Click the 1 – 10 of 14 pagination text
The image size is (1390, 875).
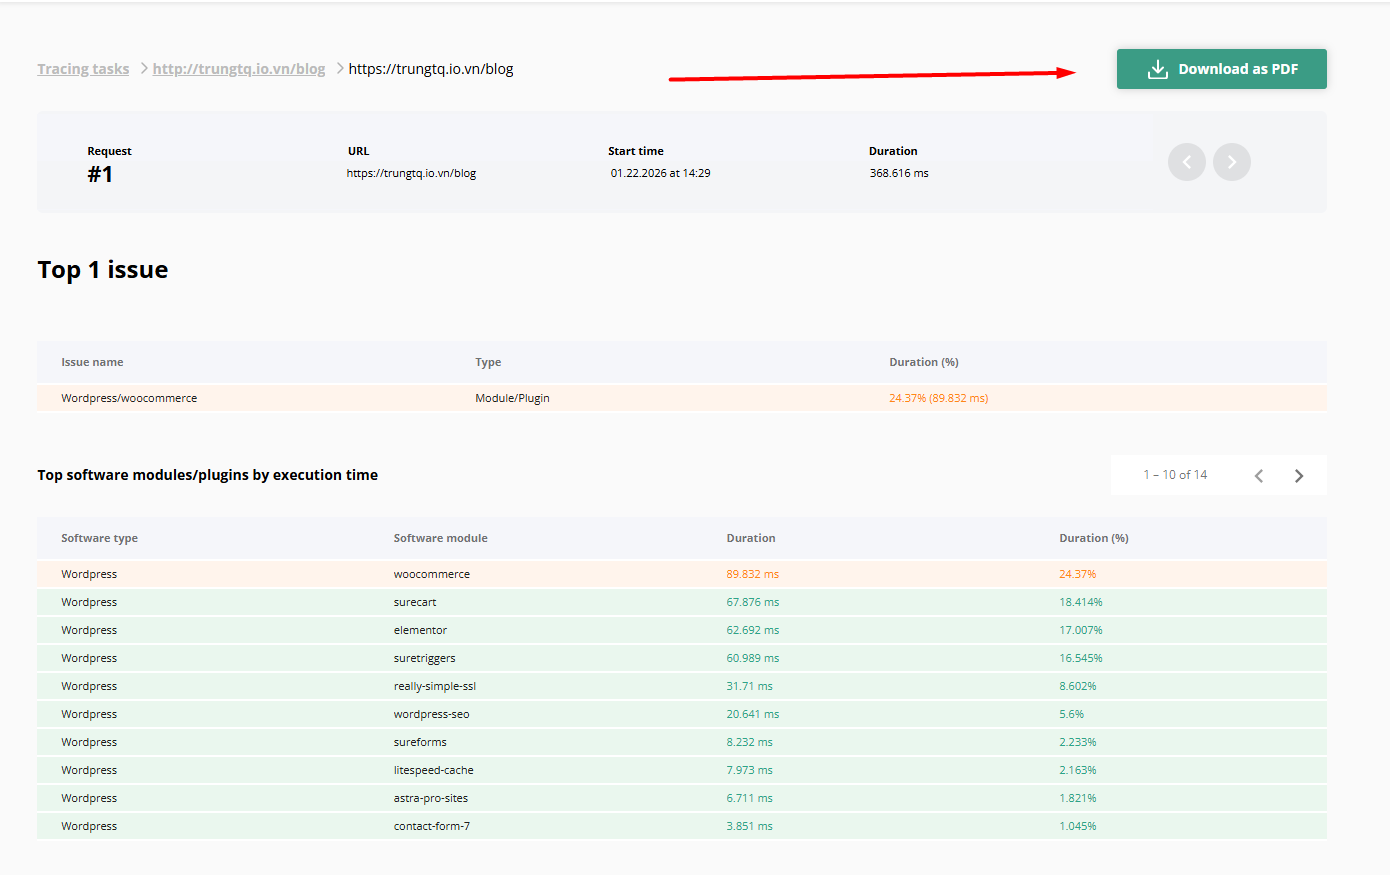[1175, 475]
